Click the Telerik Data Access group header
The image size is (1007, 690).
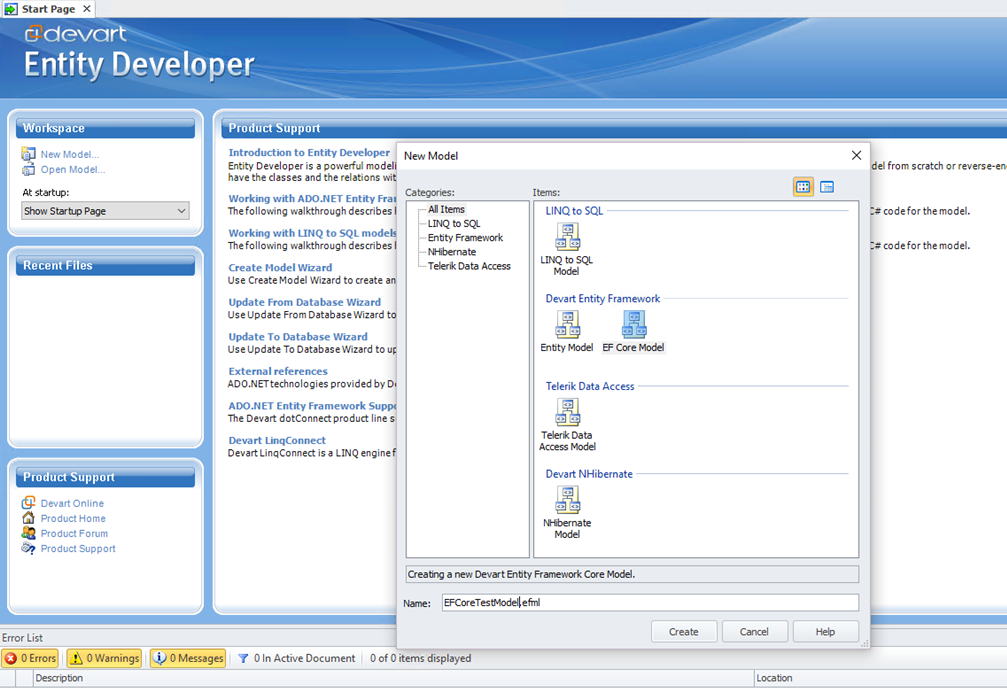click(590, 386)
